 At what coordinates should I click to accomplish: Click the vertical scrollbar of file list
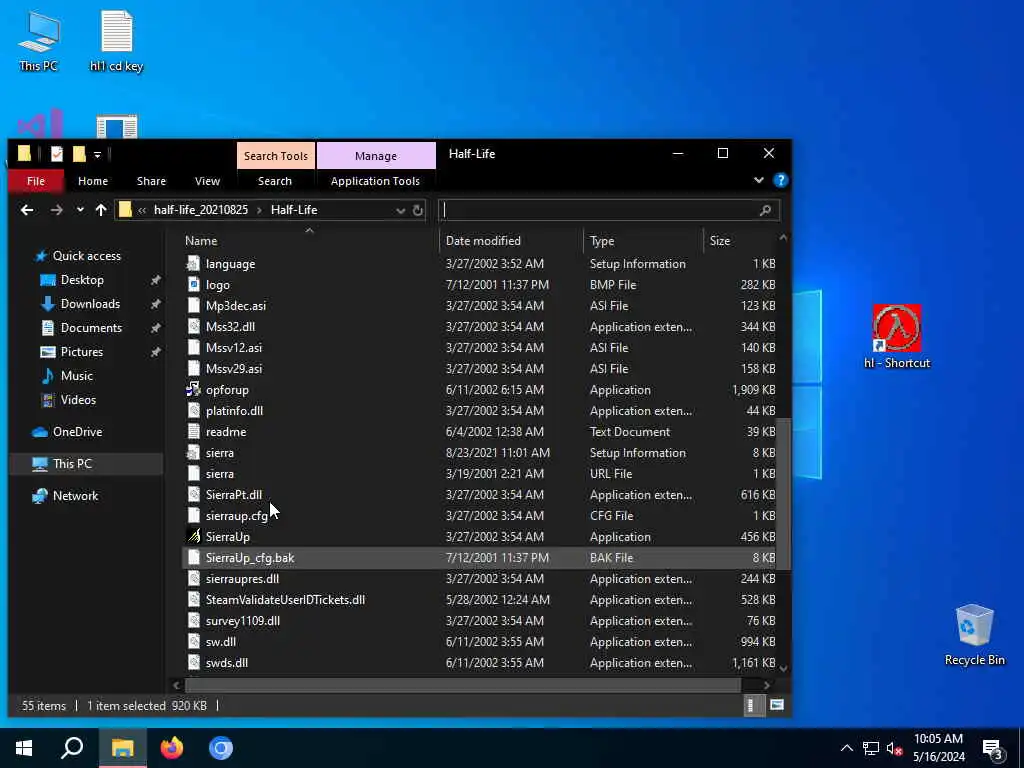coord(783,494)
